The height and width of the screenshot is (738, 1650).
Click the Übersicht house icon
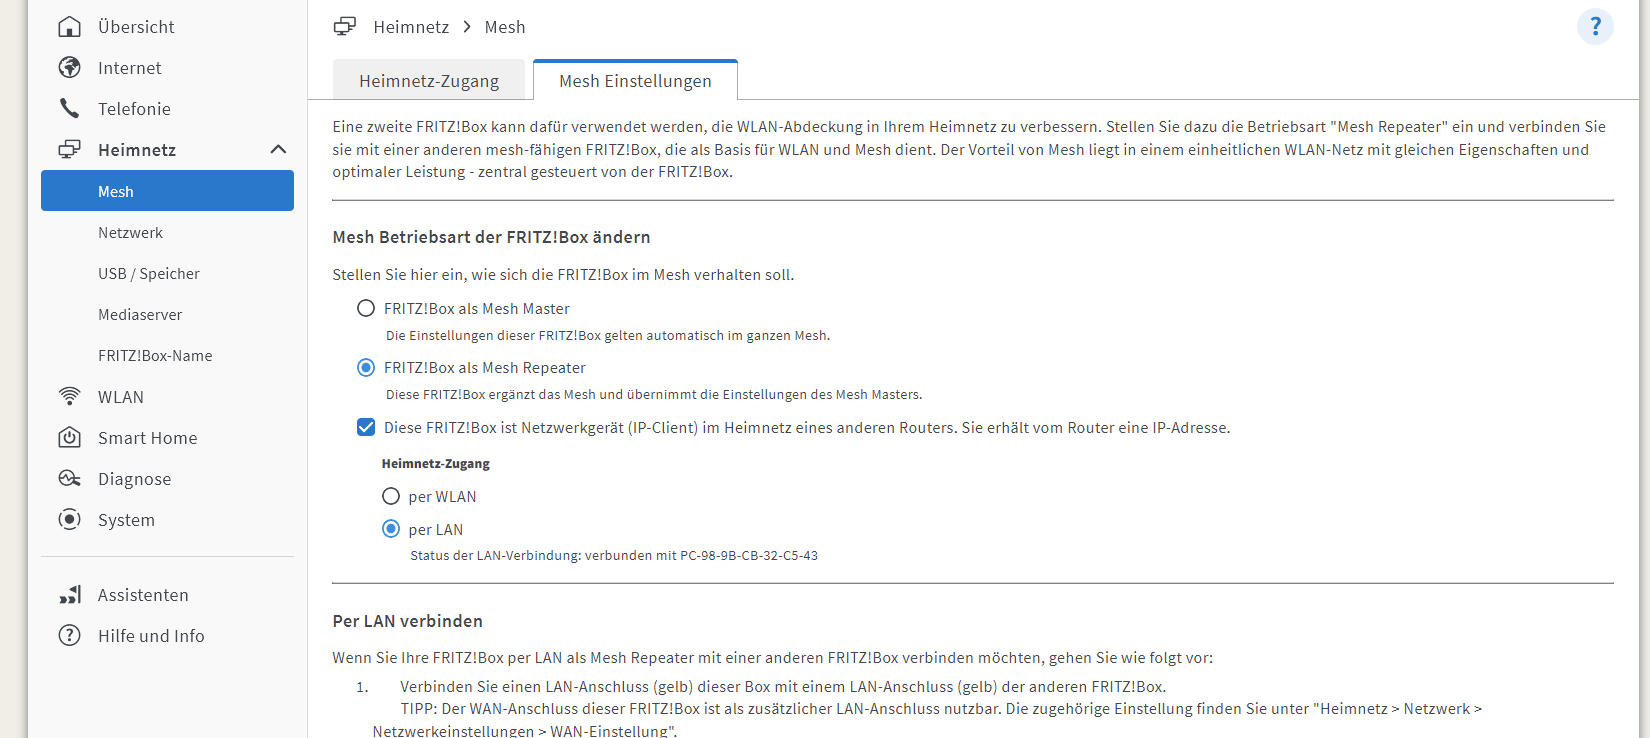pyautogui.click(x=69, y=27)
